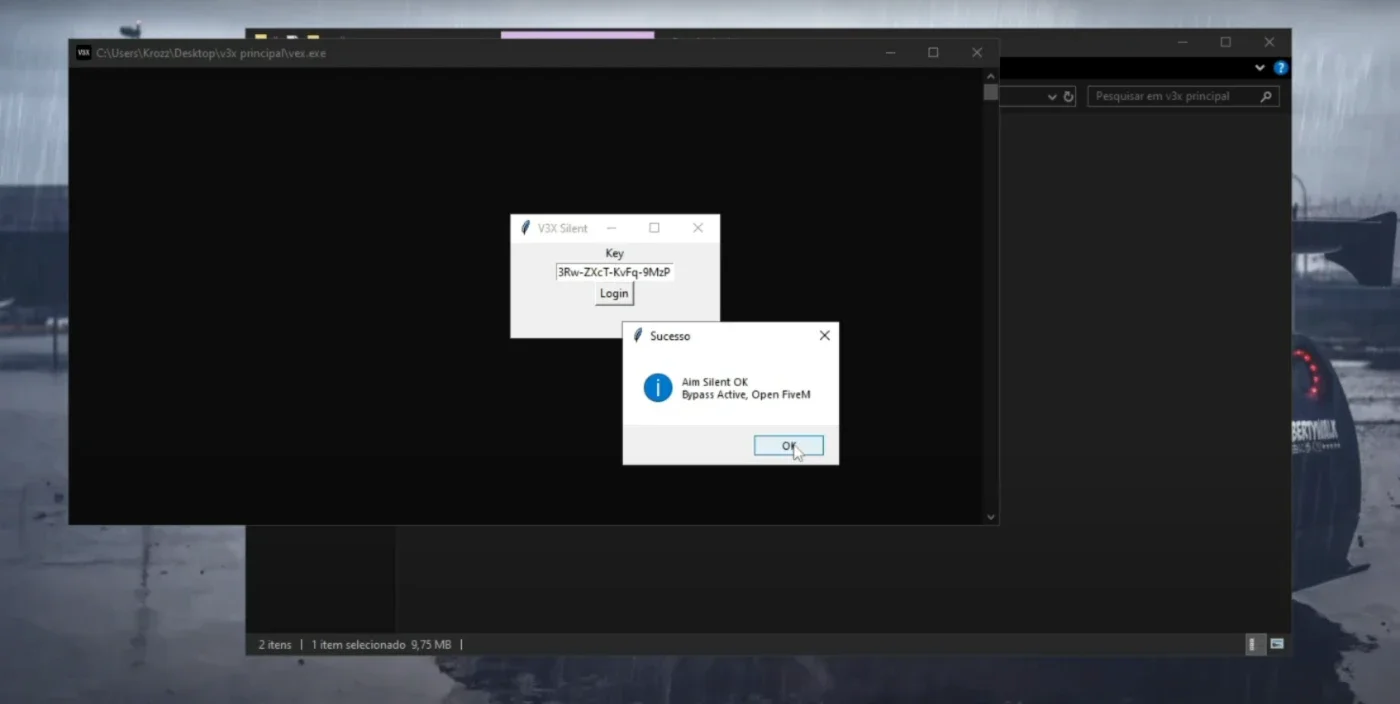This screenshot has height=704, width=1400.
Task: Click the feather icon in Sucesso title bar
Action: coord(637,336)
